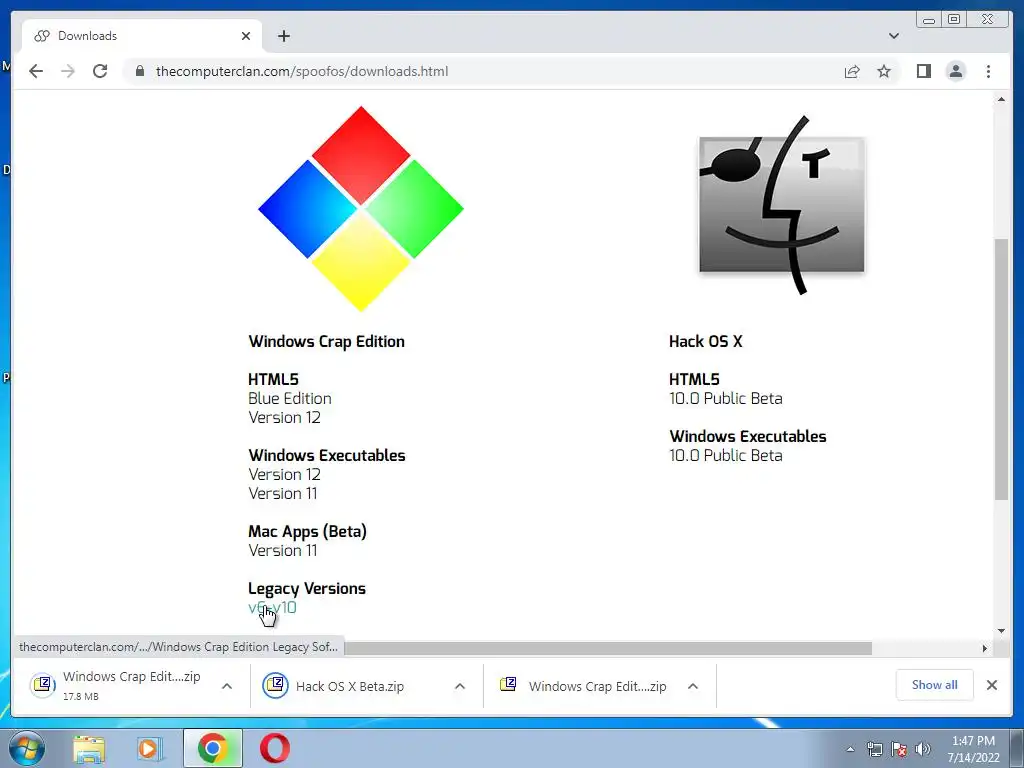This screenshot has height=768, width=1024.
Task: Download Hack OS X HTML5 10.0 Public Beta
Action: click(x=726, y=398)
